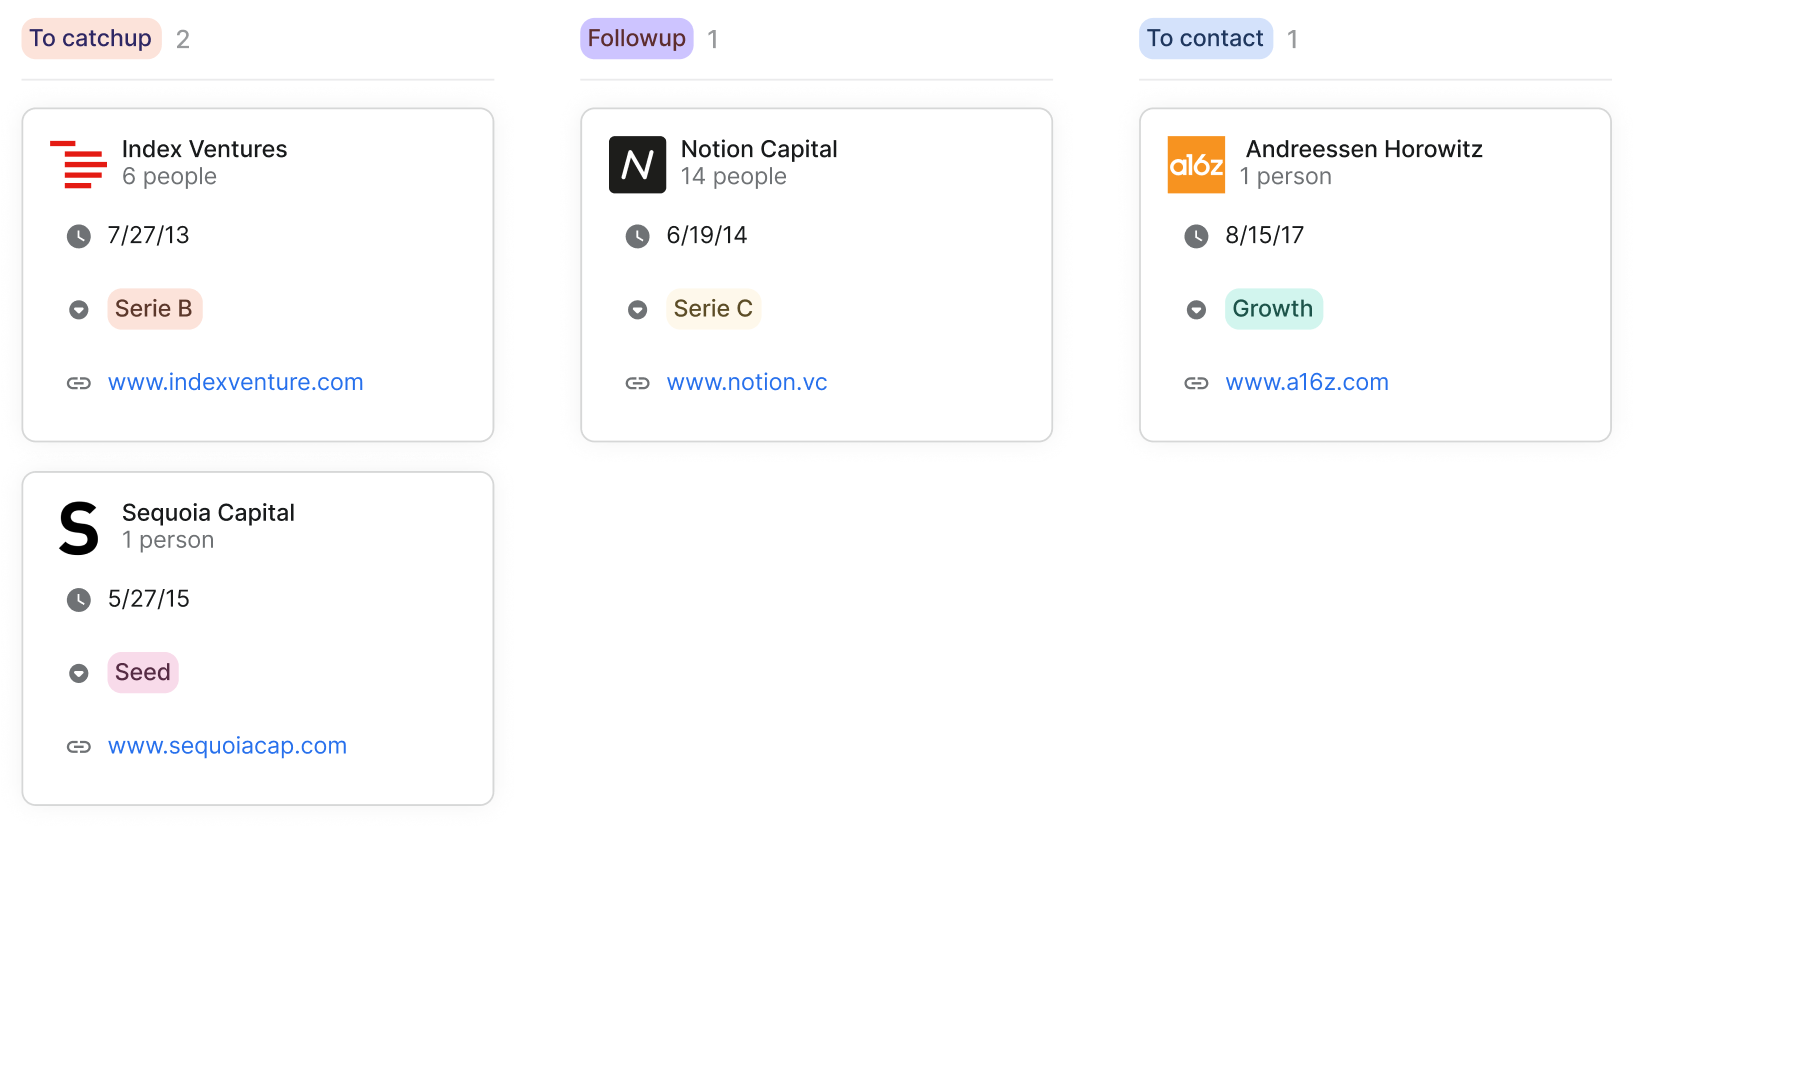The width and height of the screenshot is (1800, 1092).
Task: Click the Serie C tag
Action: 713,309
